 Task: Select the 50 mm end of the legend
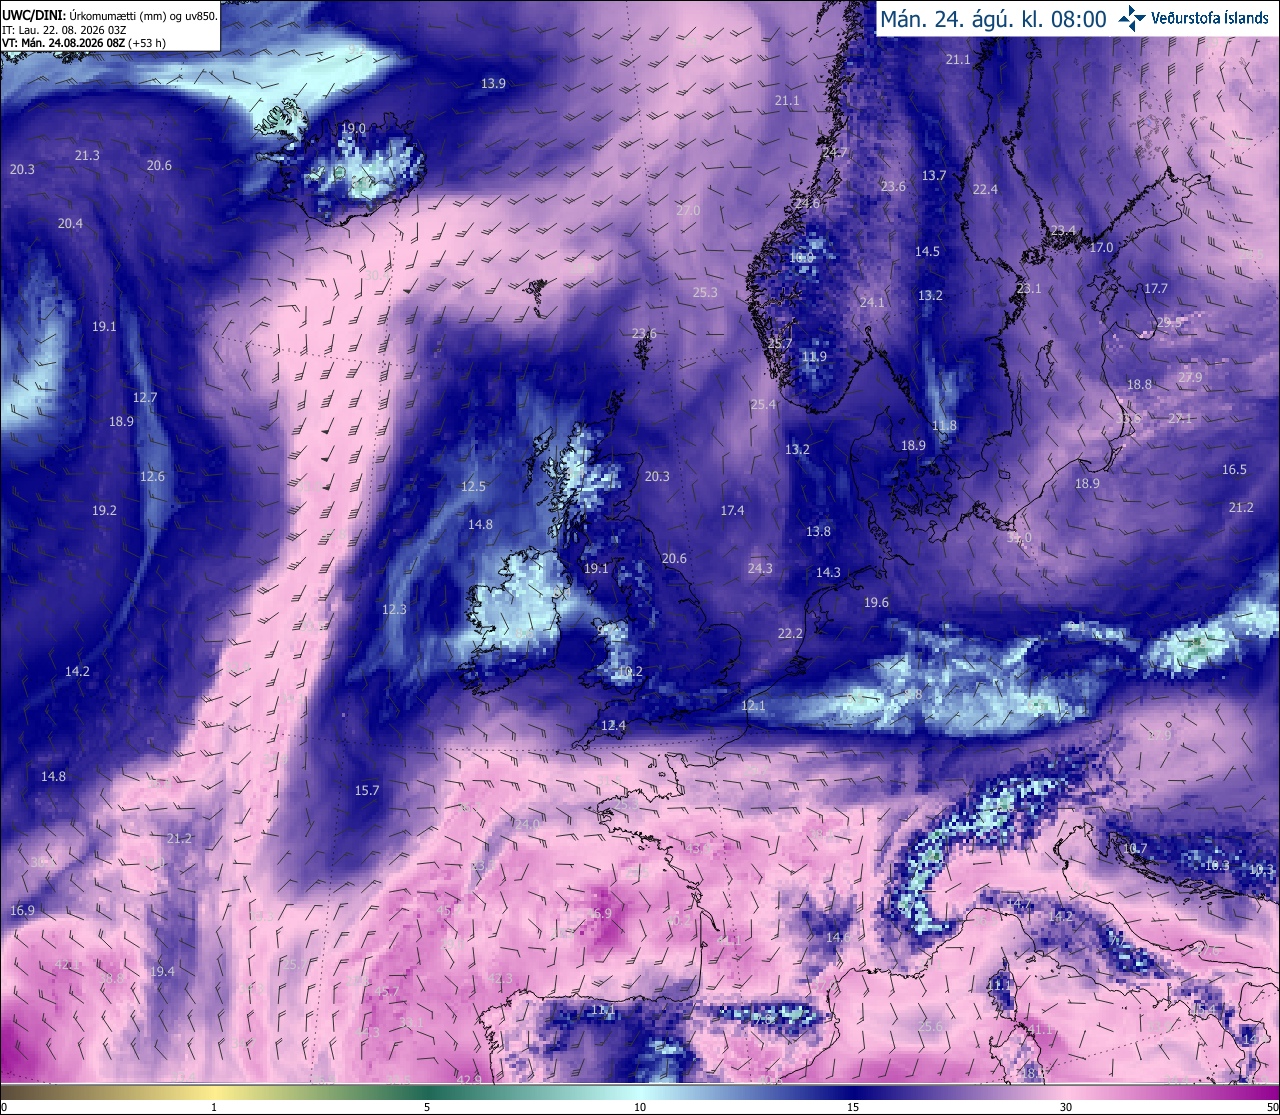(x=1272, y=1107)
